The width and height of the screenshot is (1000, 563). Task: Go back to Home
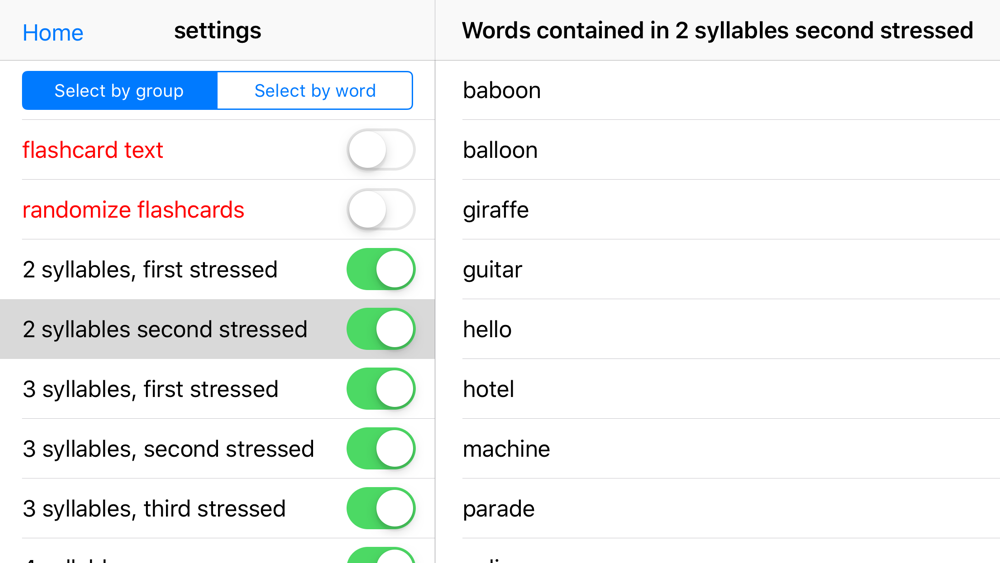(52, 32)
